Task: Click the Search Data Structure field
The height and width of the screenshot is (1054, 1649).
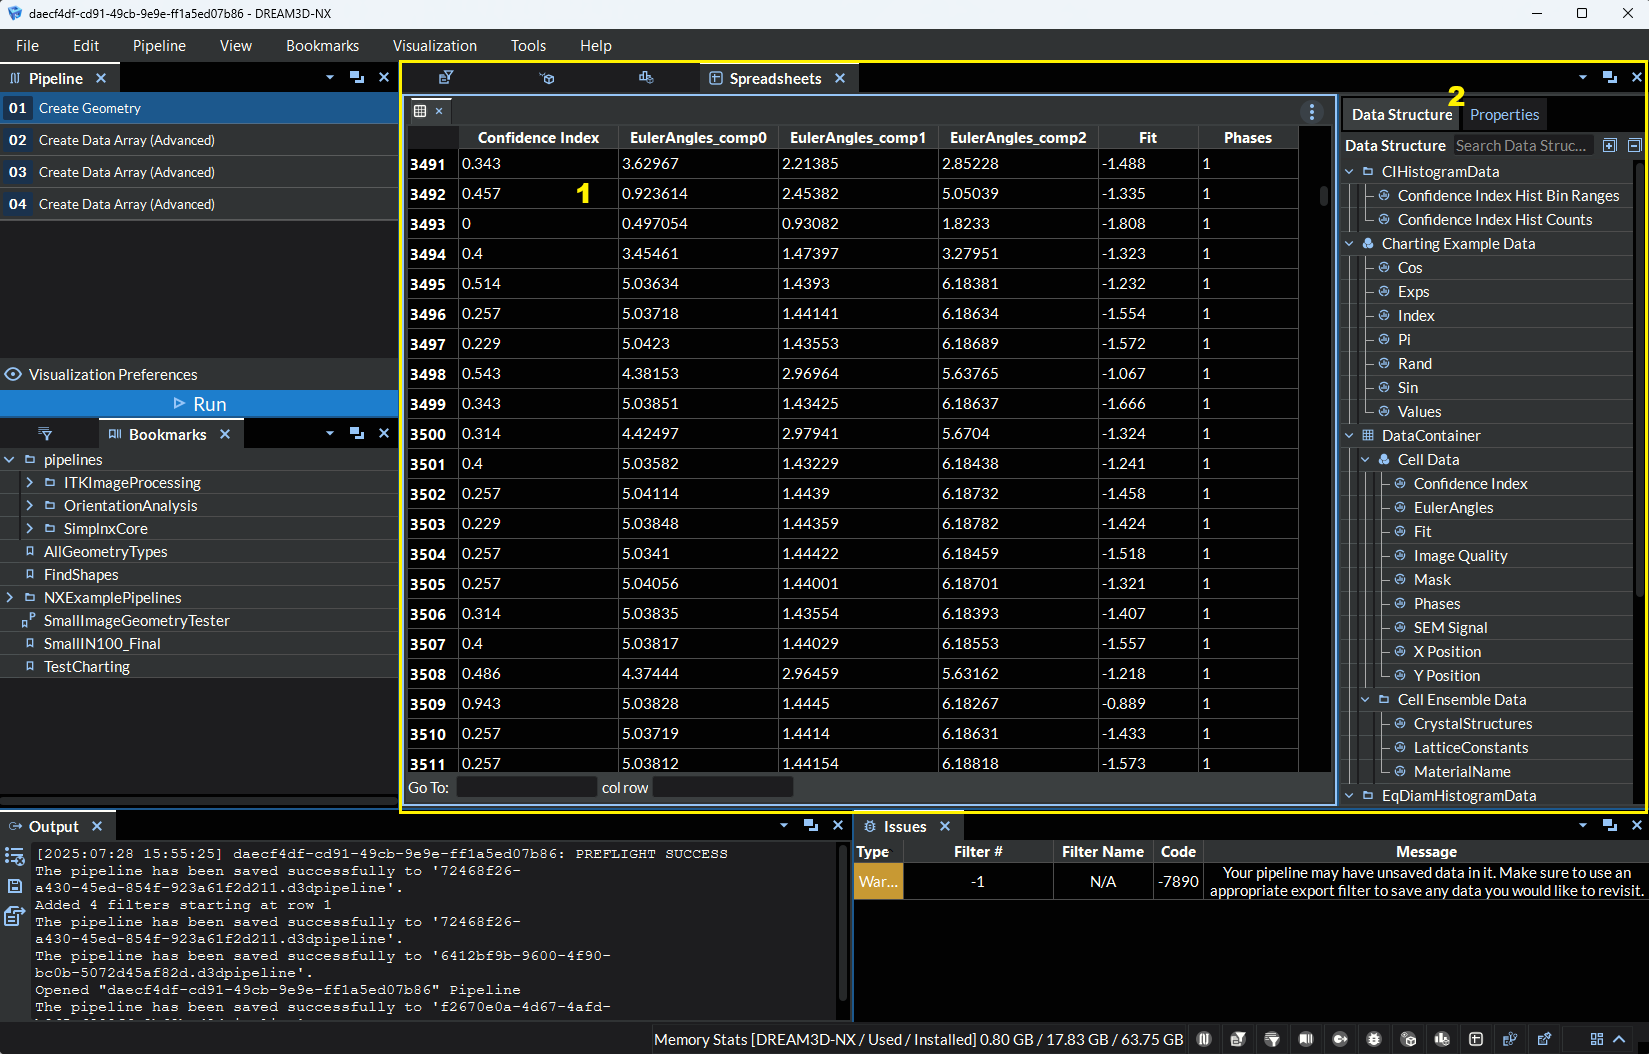Action: [1521, 146]
